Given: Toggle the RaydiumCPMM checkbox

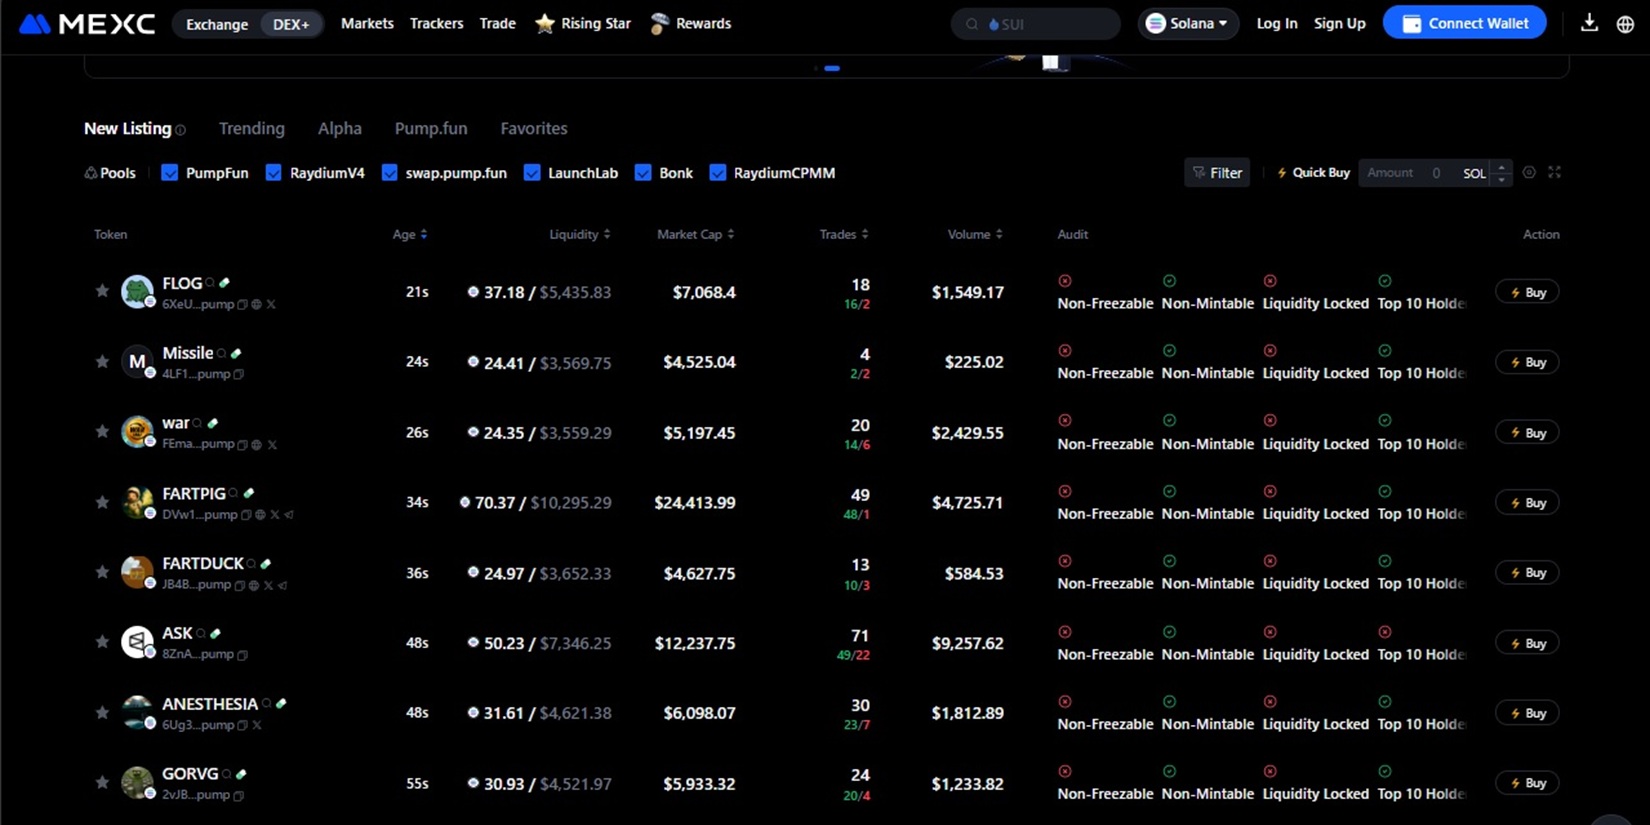Looking at the screenshot, I should click(x=718, y=173).
